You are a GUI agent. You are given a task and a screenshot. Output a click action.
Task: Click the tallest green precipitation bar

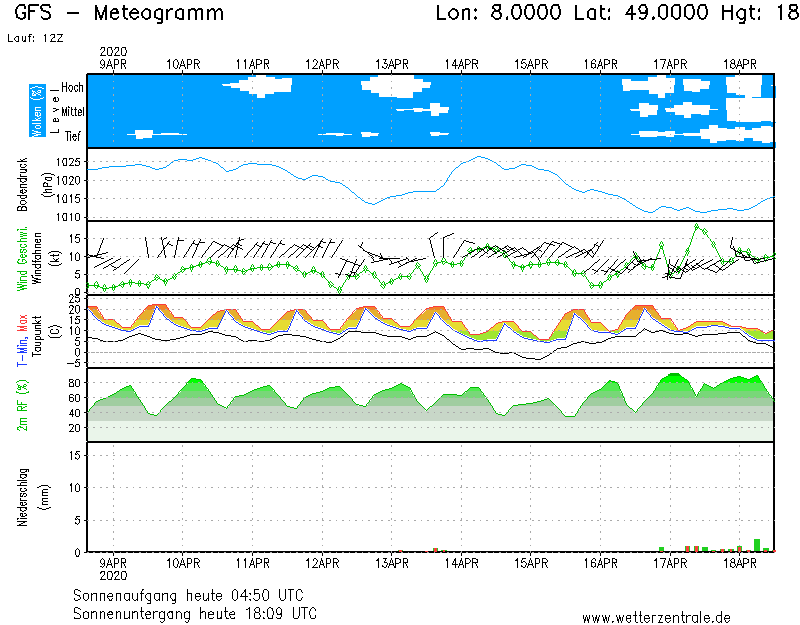pos(757,546)
